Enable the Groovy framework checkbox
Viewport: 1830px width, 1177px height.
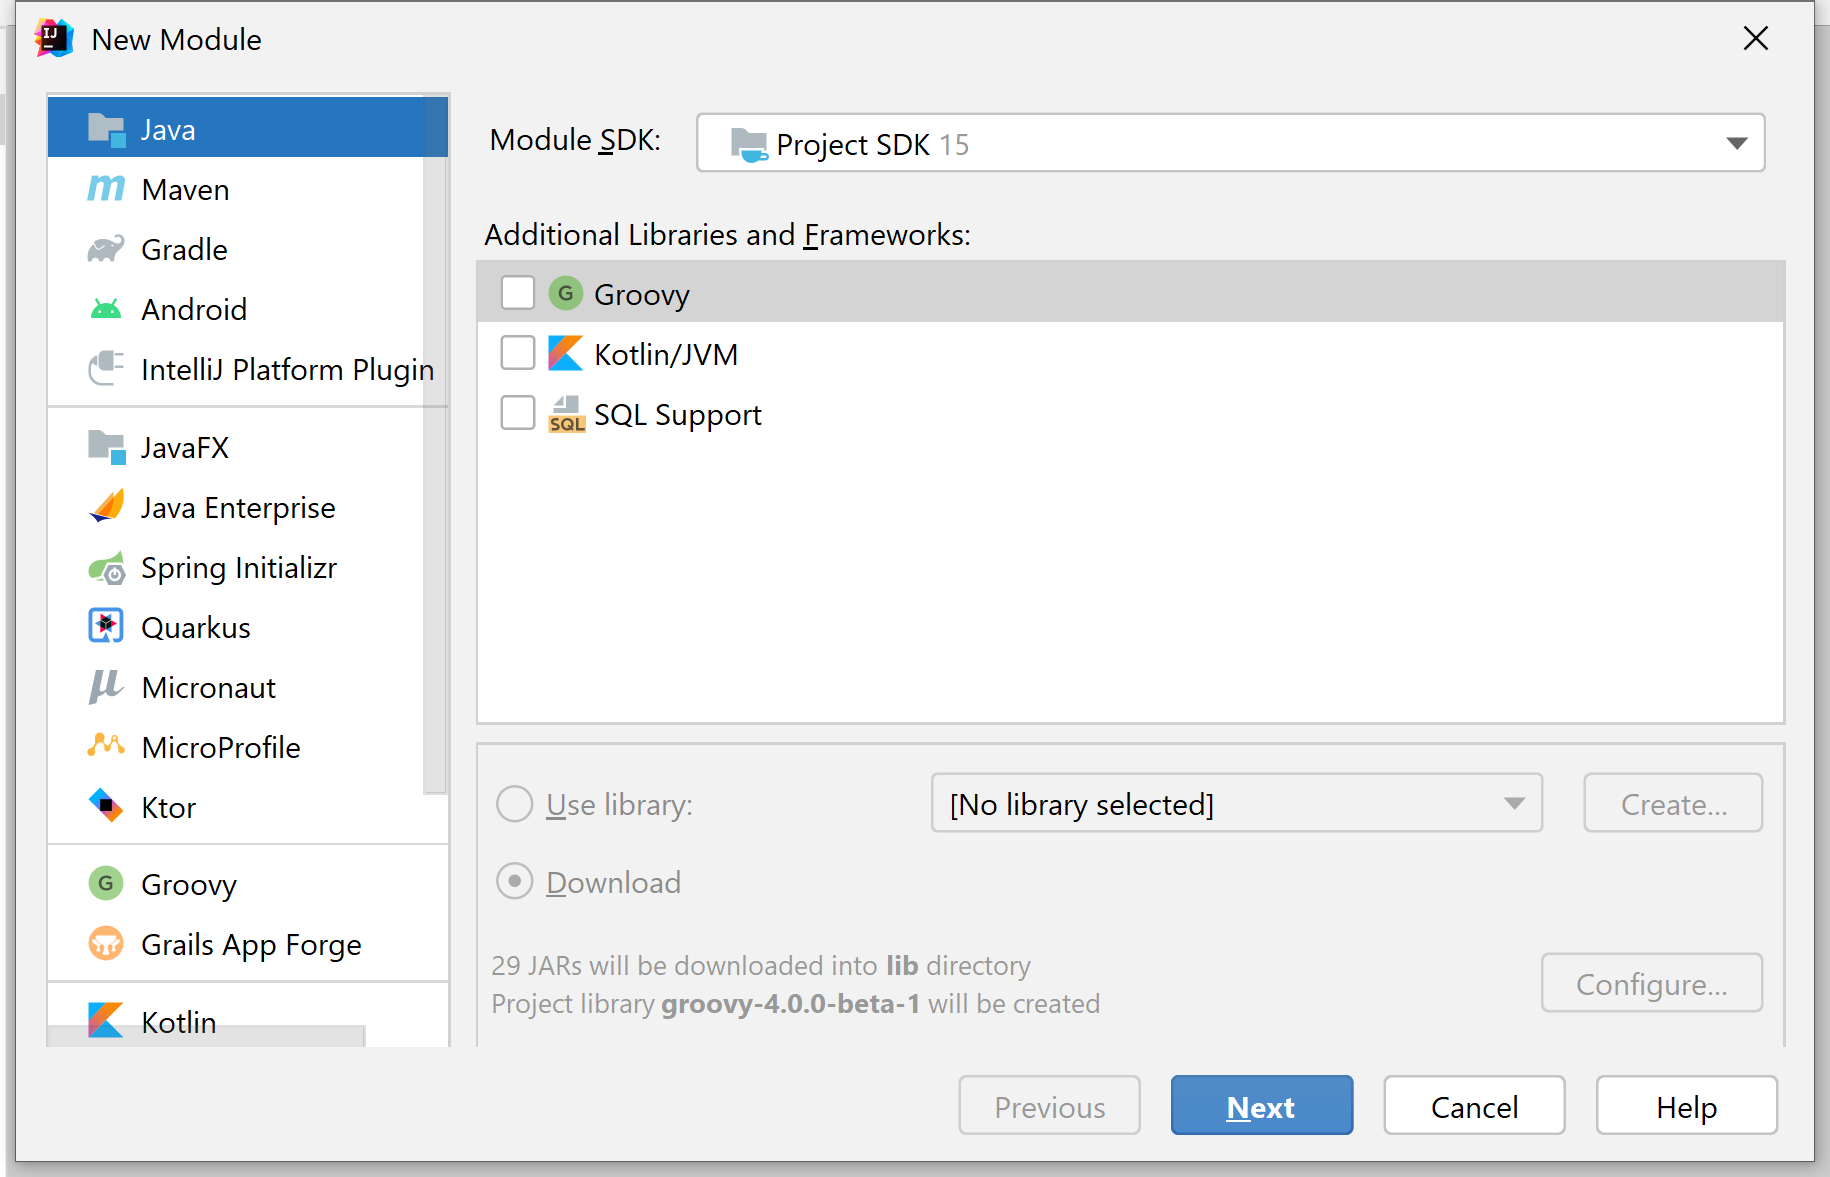point(518,293)
